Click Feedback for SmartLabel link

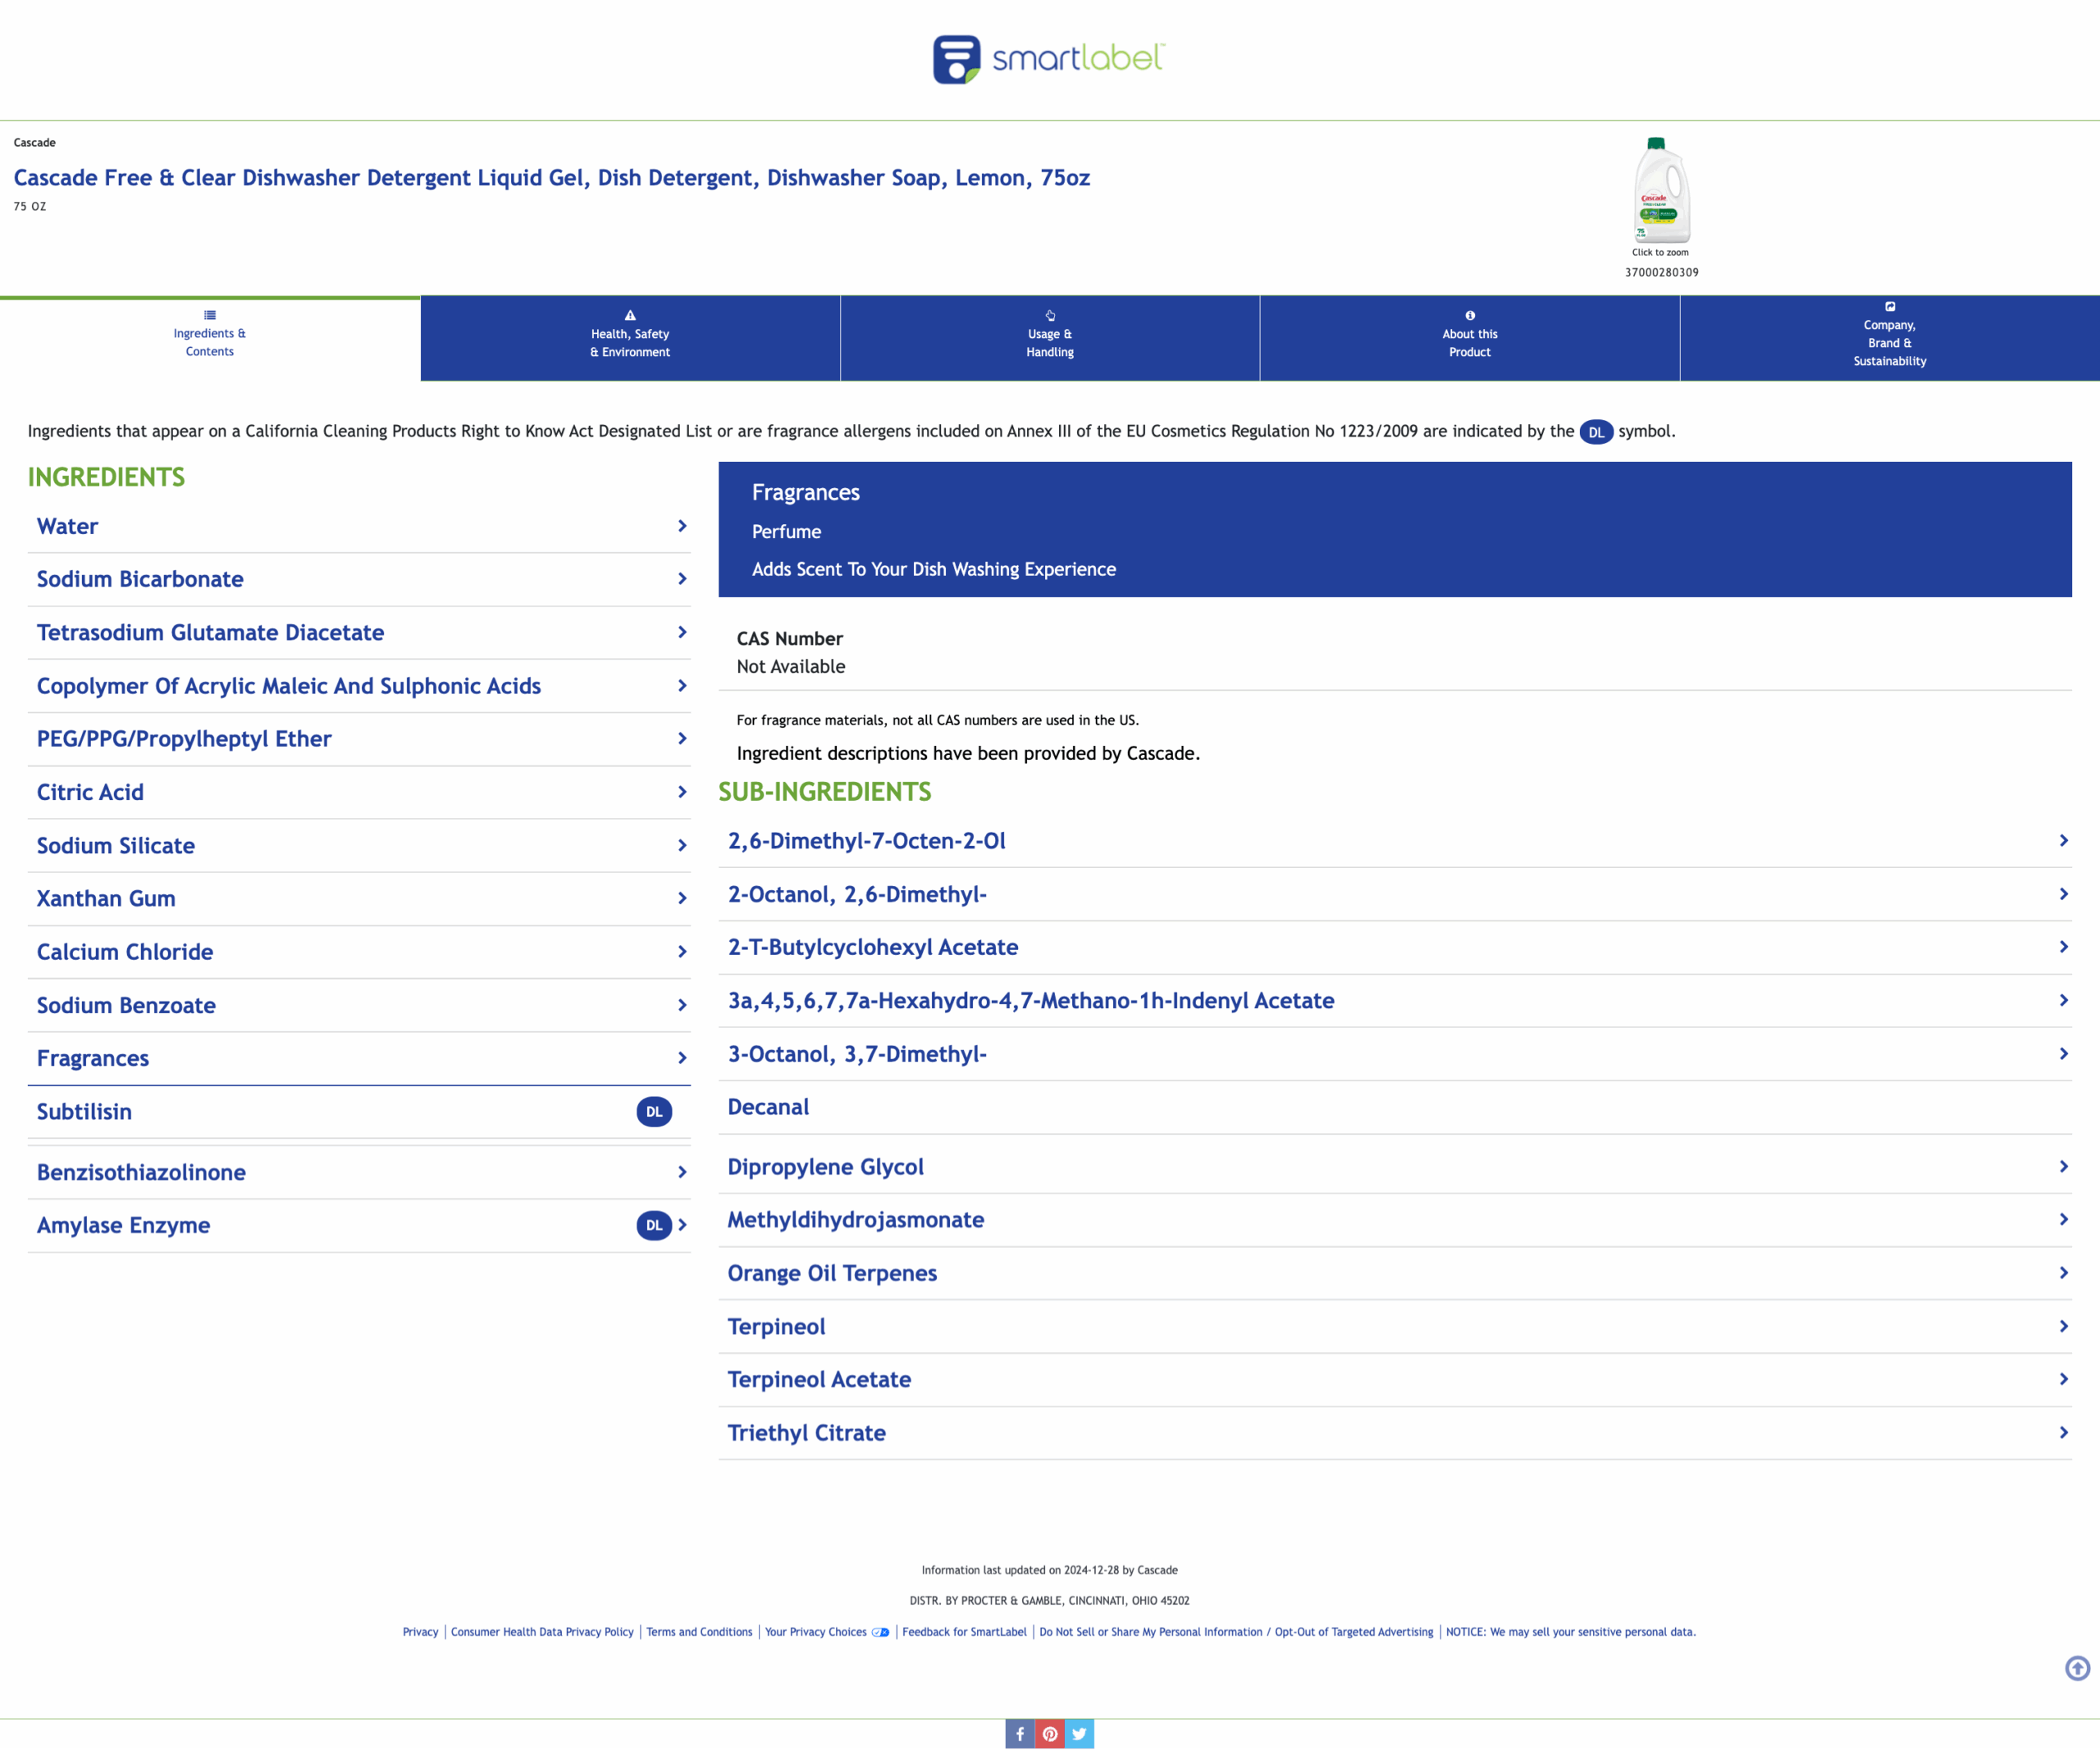point(964,1632)
